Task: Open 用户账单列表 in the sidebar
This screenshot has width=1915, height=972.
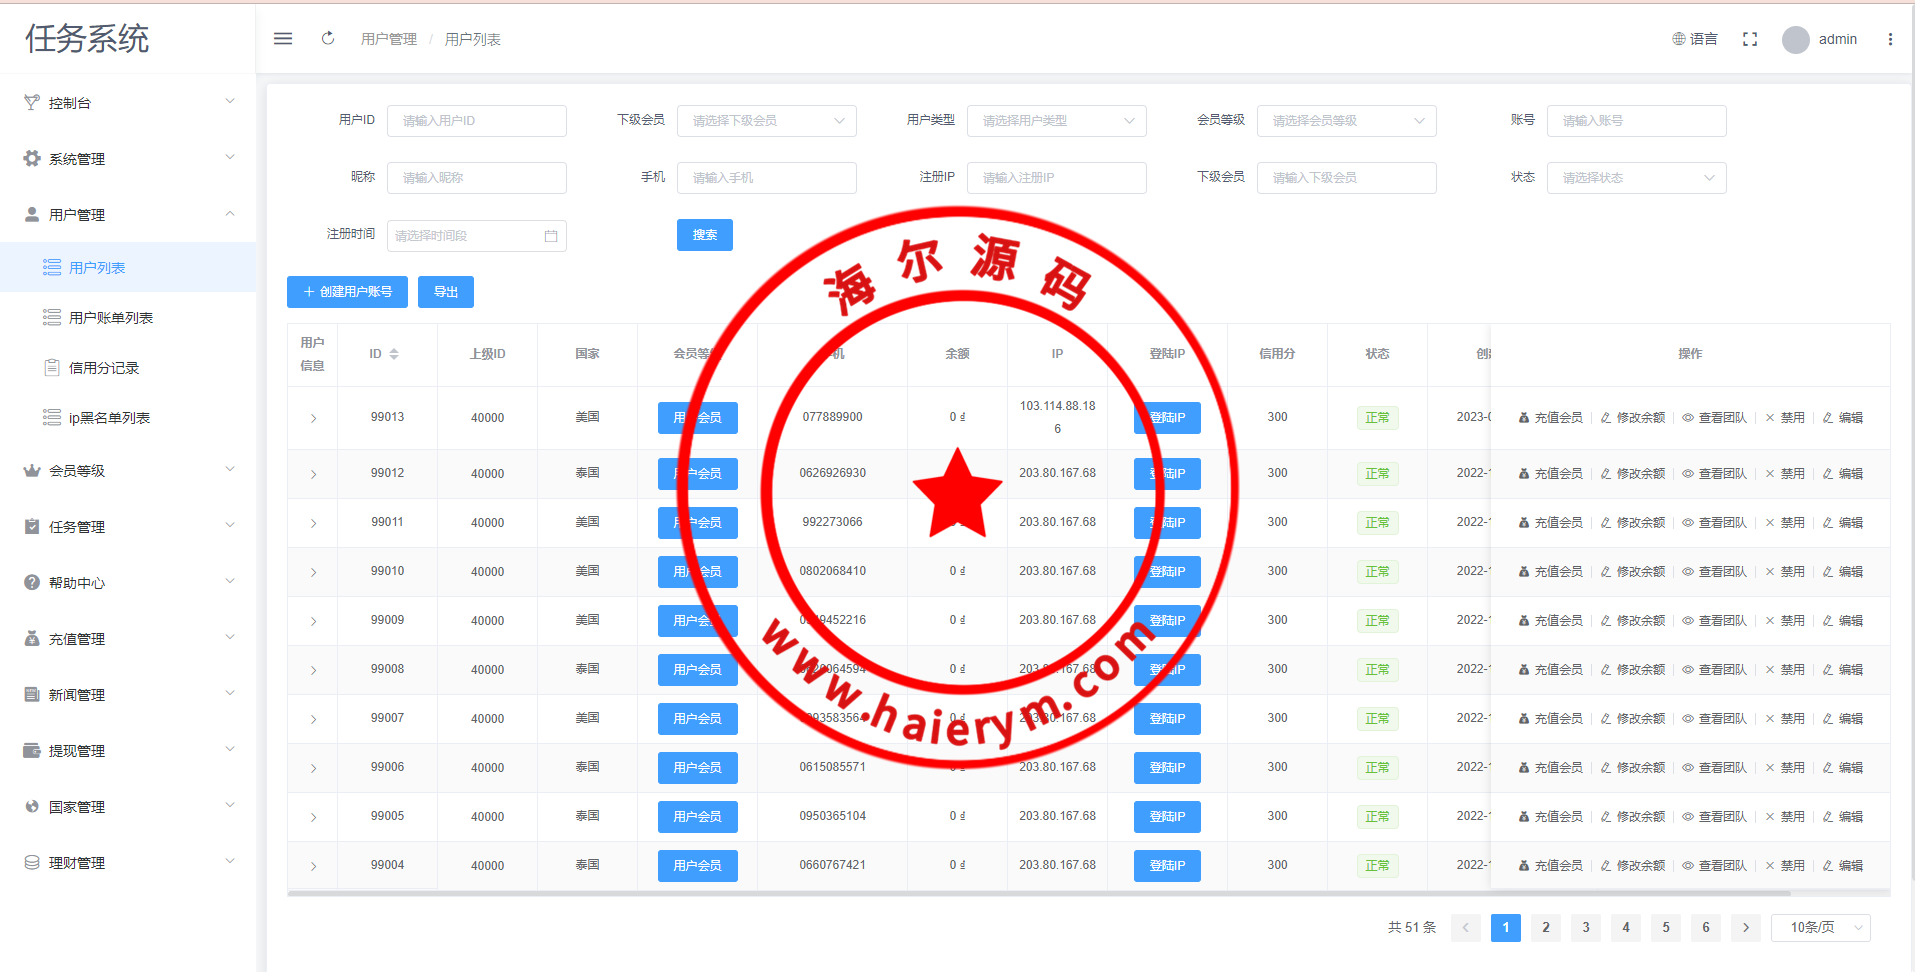Action: click(x=110, y=318)
